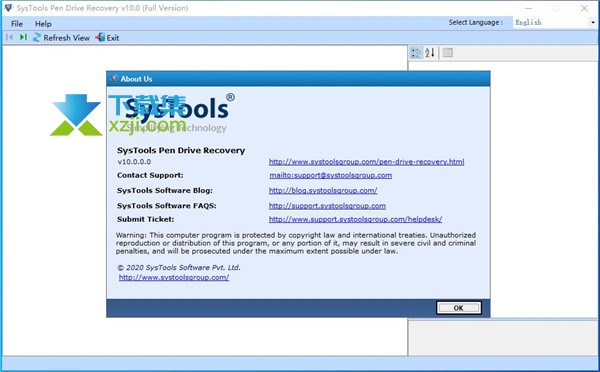Click the version text v10.0.0.0

pyautogui.click(x=134, y=162)
